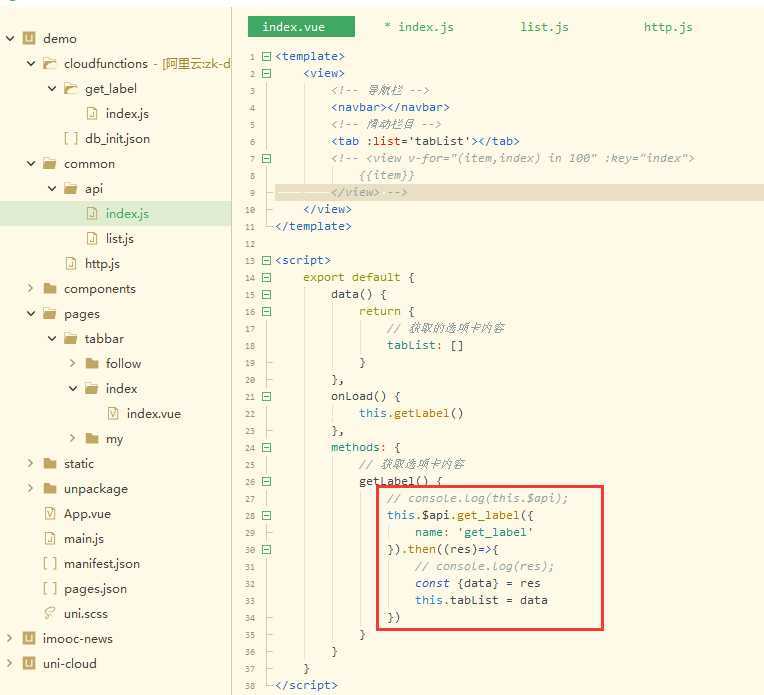The image size is (764, 695).
Task: Expand the follow folder
Action: pyautogui.click(x=73, y=363)
